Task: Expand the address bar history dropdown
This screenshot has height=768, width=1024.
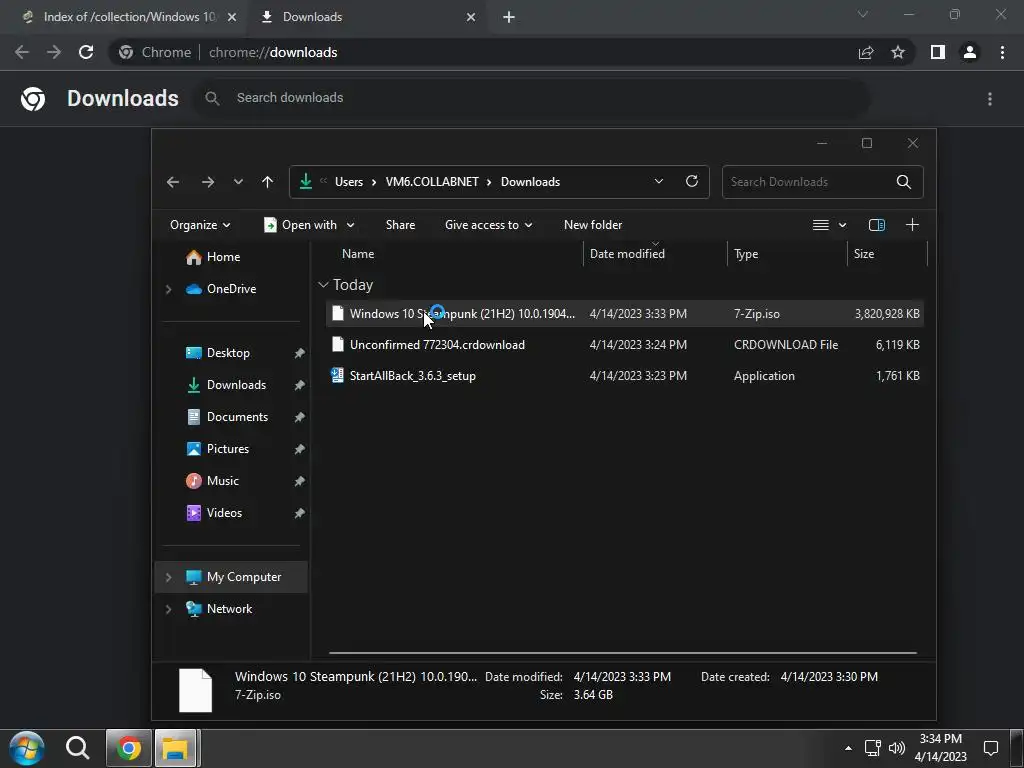Action: point(659,182)
